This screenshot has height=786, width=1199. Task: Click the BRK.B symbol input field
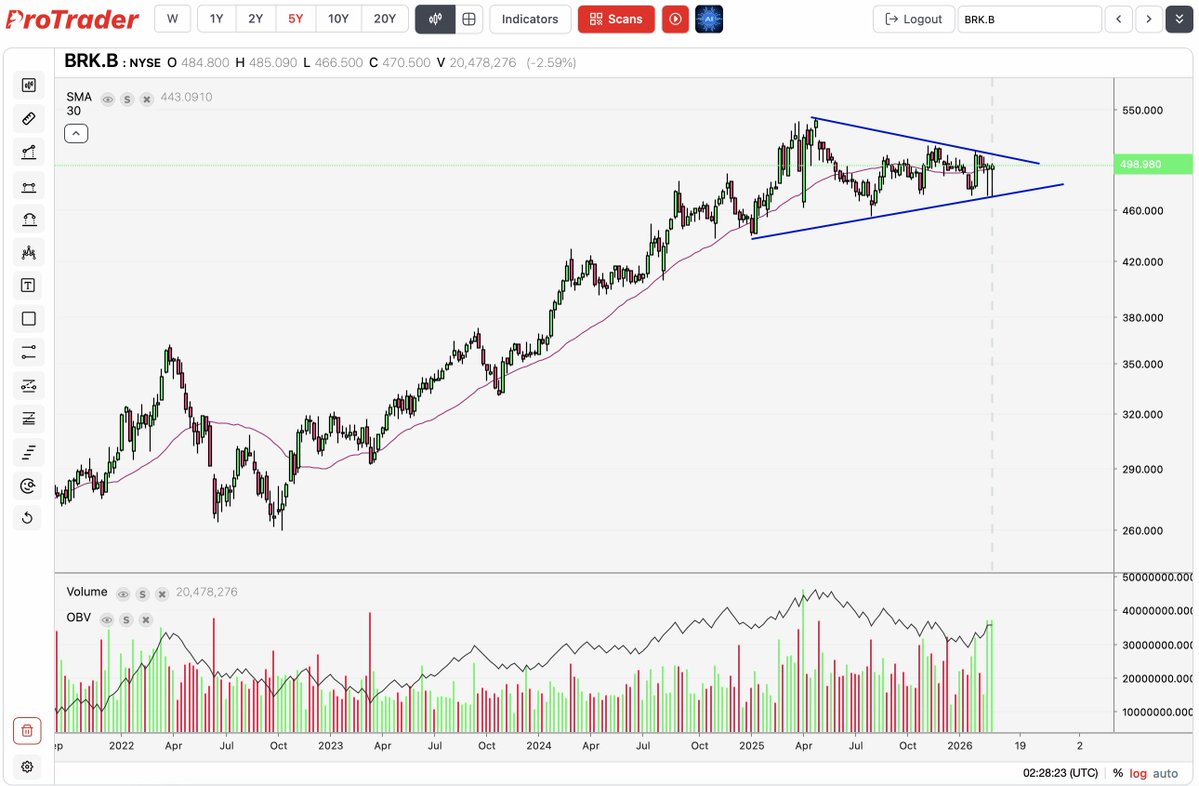point(1030,18)
